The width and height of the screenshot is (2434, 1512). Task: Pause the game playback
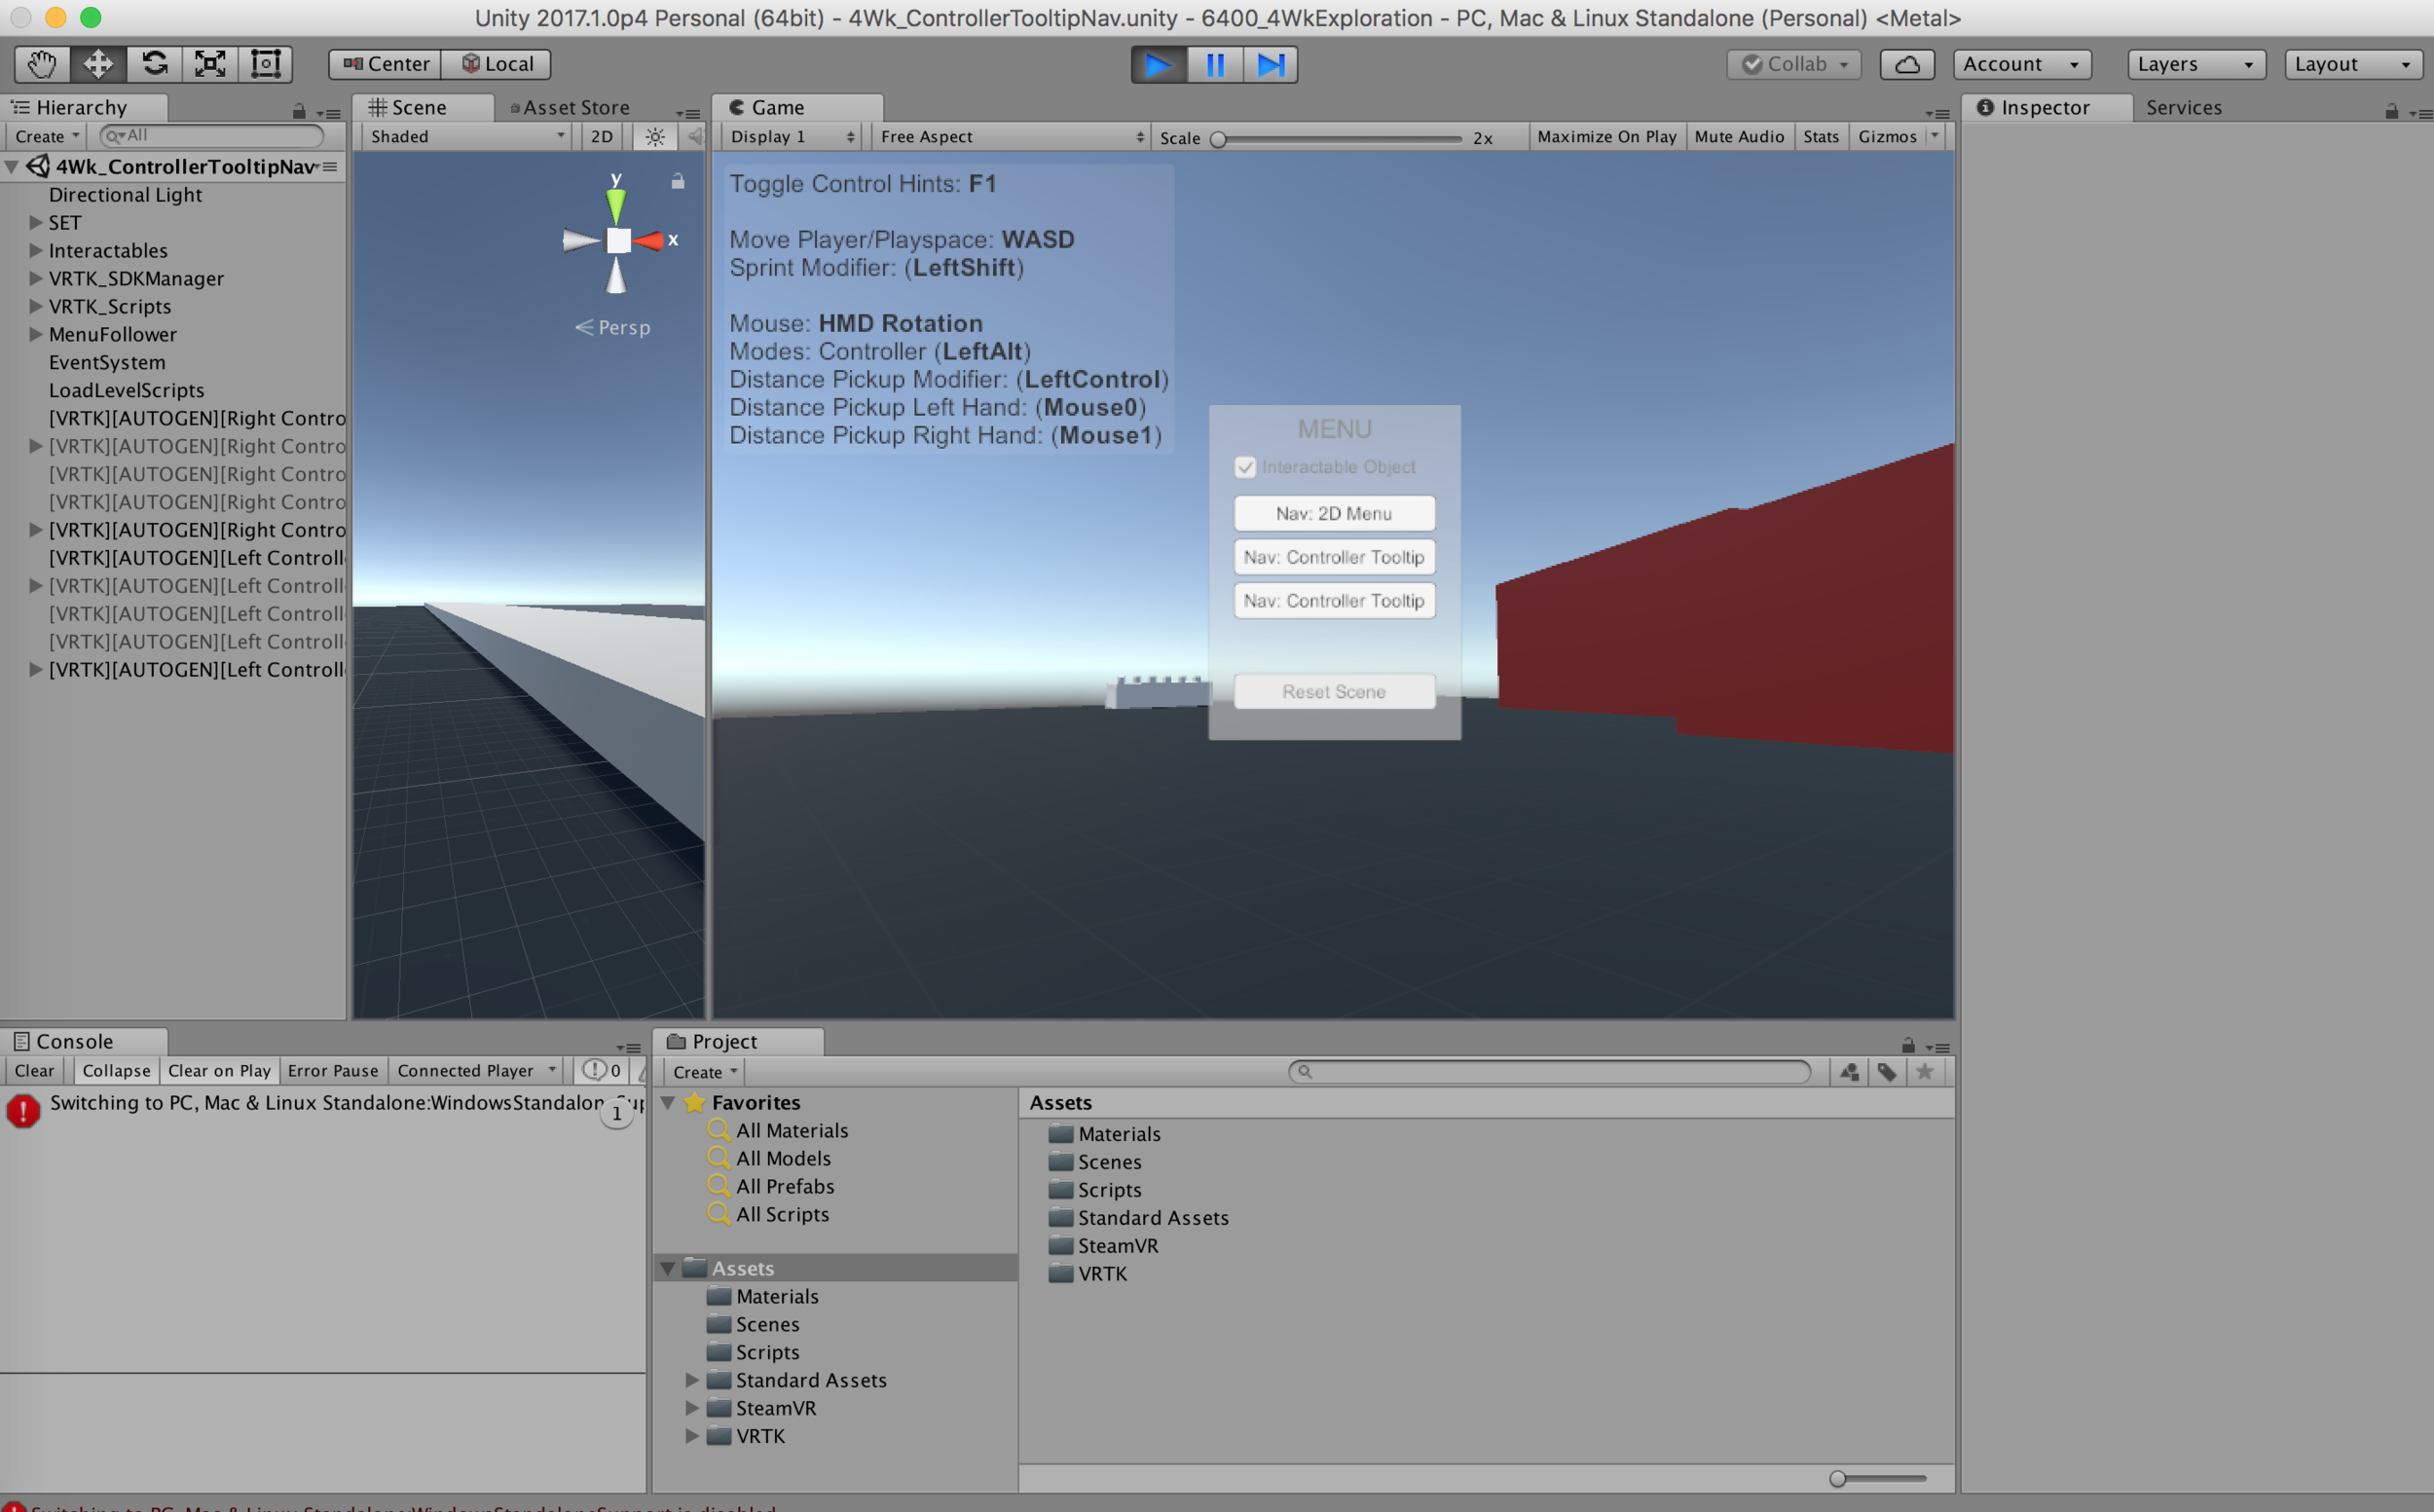(x=1215, y=65)
